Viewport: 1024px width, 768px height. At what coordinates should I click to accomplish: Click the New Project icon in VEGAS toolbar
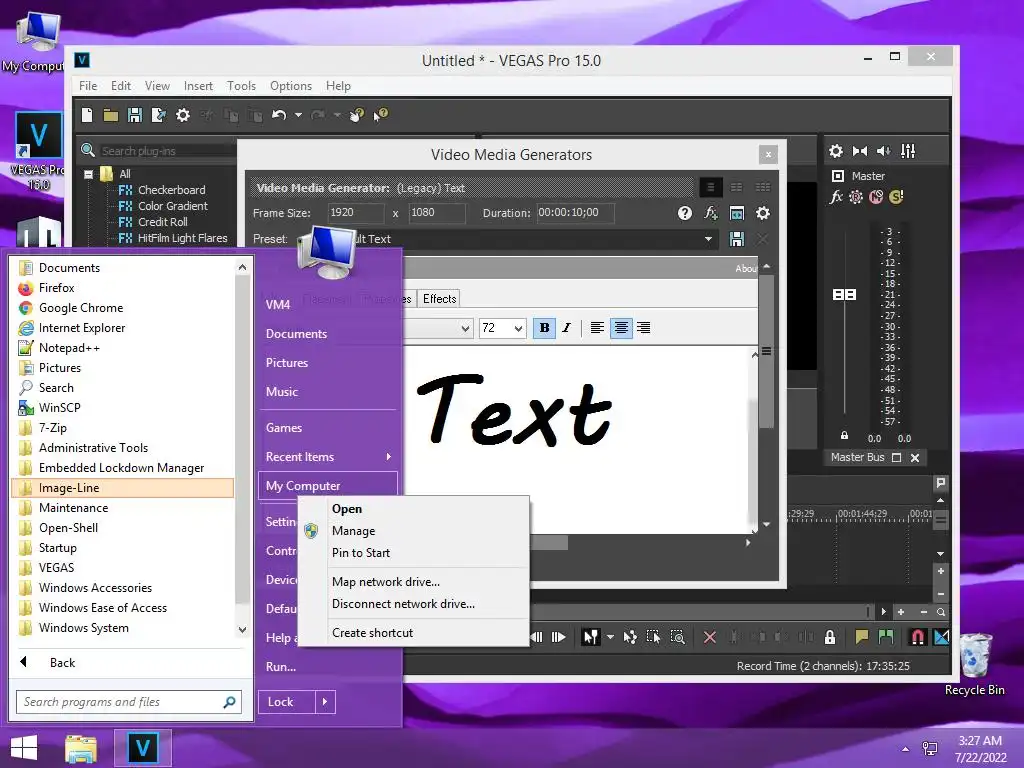pos(87,115)
